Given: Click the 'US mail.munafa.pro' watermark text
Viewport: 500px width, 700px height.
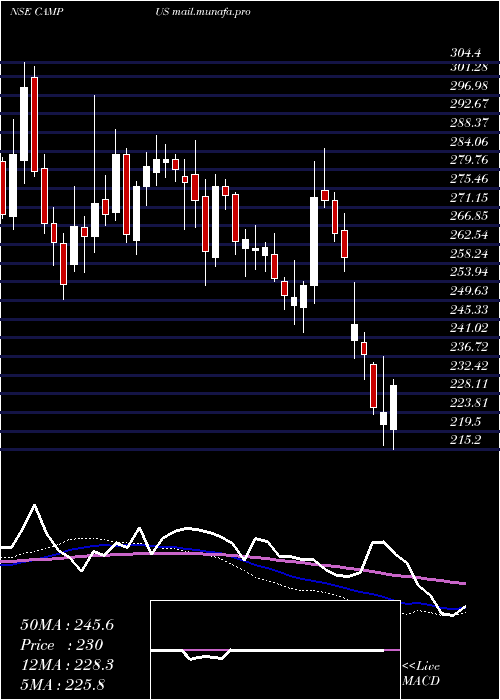Looking at the screenshot, I should click(x=203, y=12).
